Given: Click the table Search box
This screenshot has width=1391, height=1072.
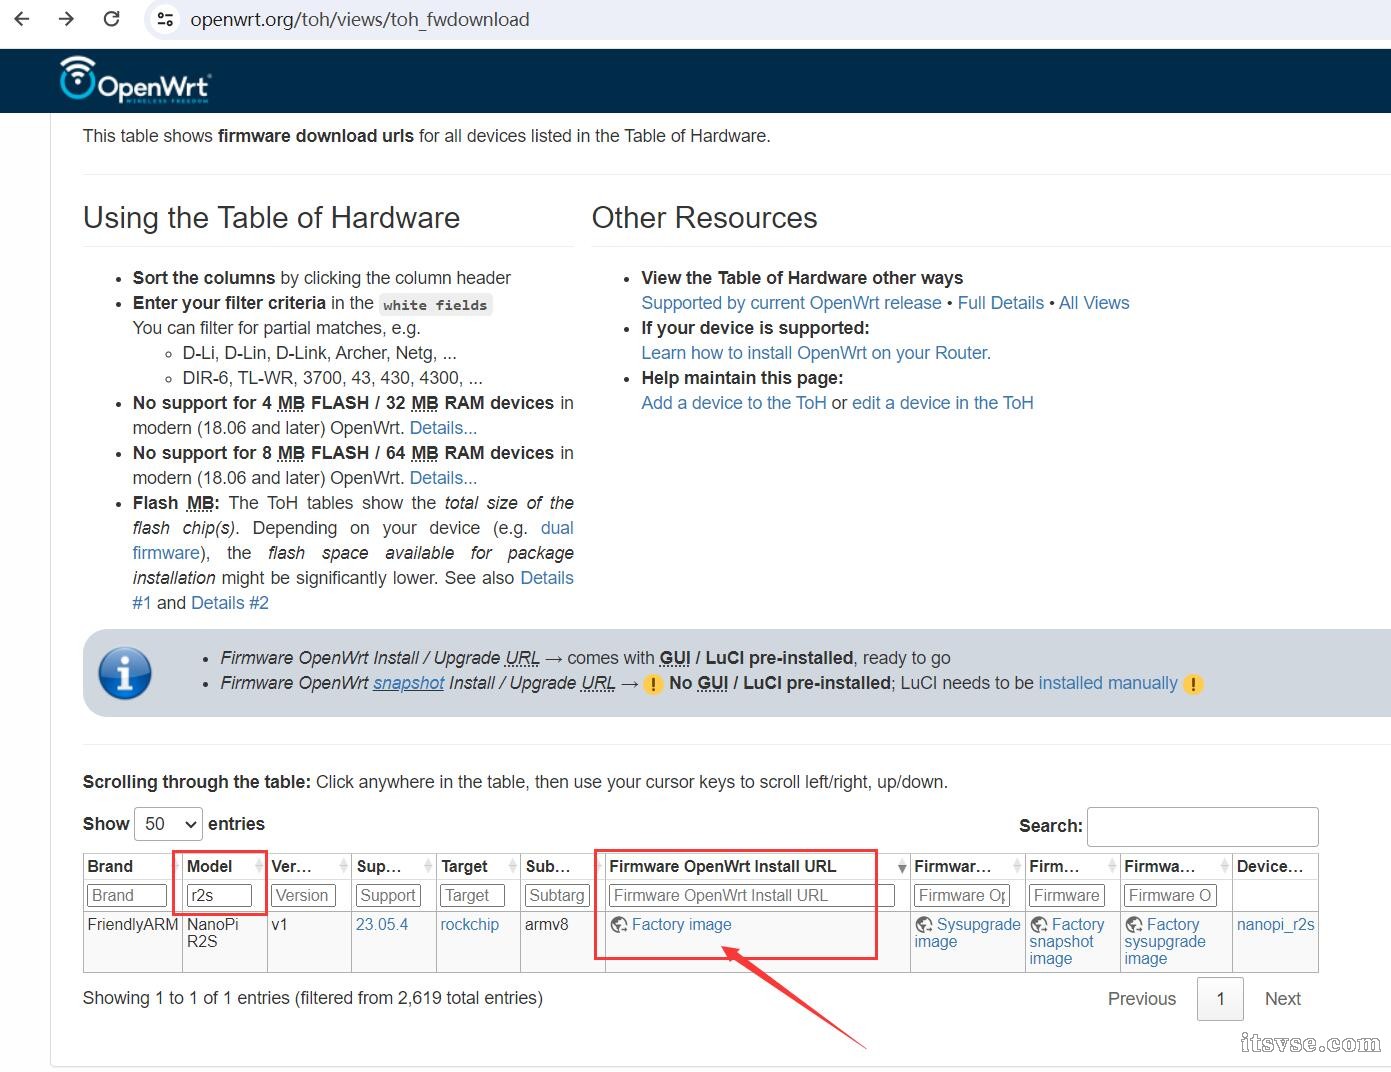Looking at the screenshot, I should pos(1202,826).
